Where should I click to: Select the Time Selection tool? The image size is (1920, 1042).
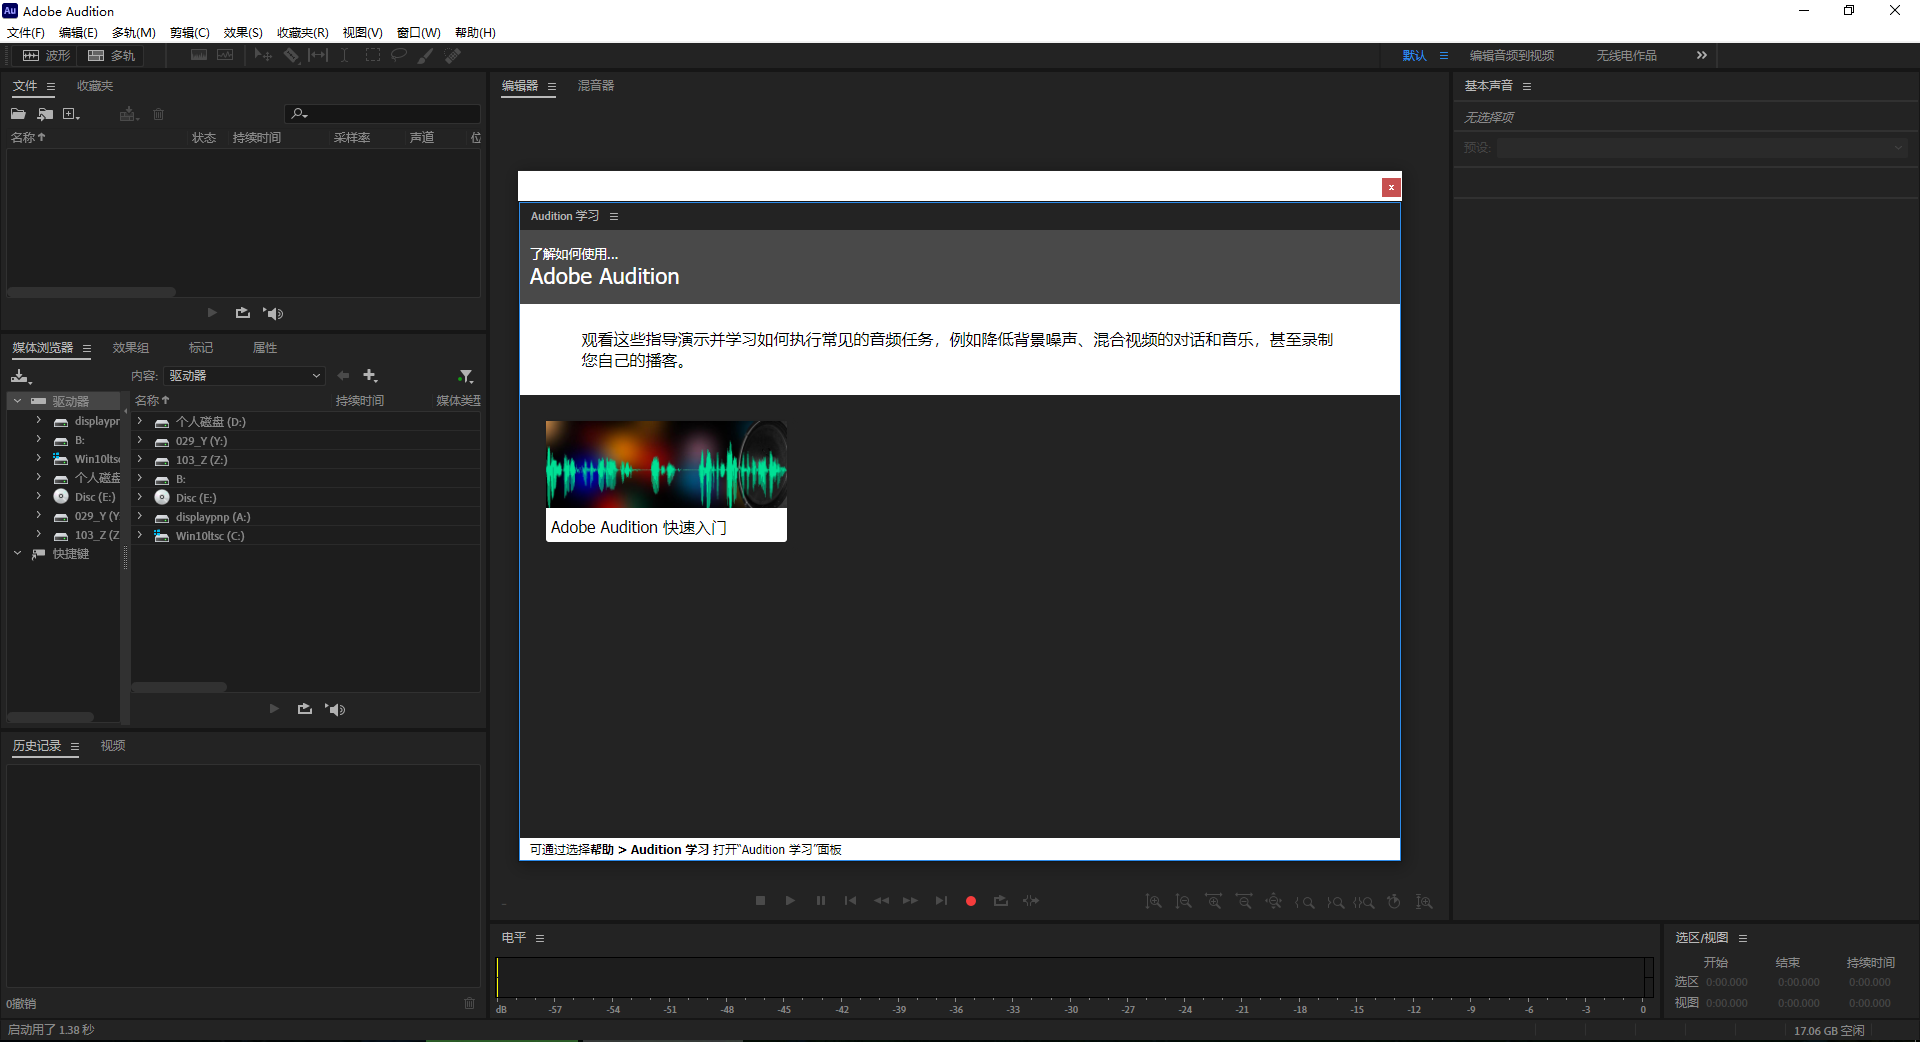tap(344, 55)
